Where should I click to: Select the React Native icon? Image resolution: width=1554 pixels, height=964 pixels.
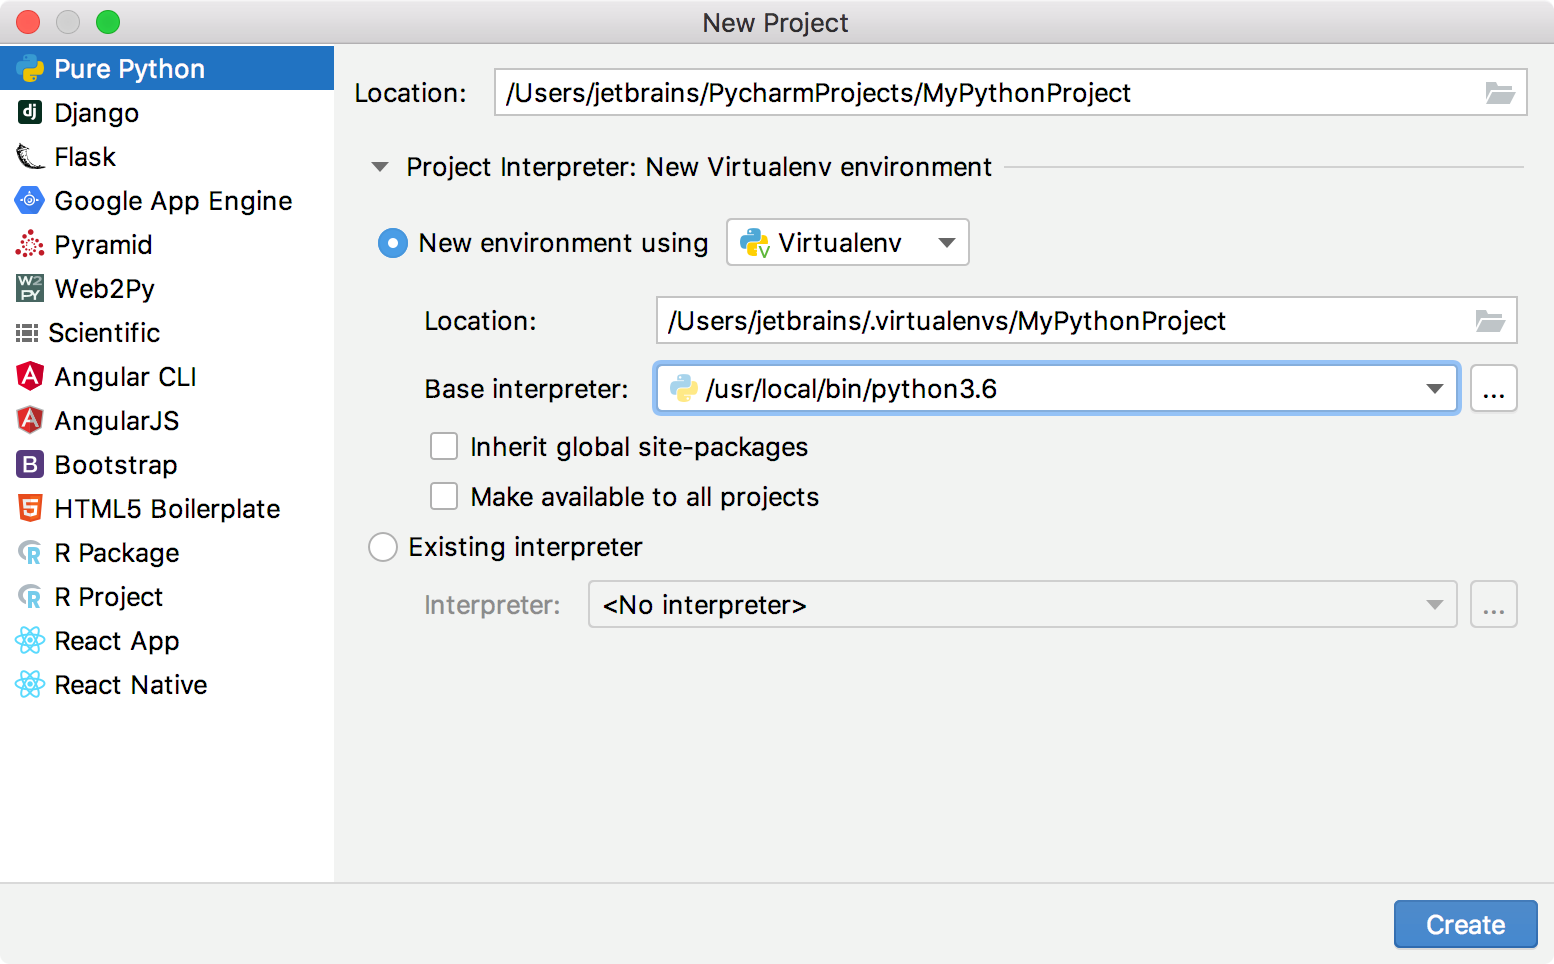[x=29, y=684]
